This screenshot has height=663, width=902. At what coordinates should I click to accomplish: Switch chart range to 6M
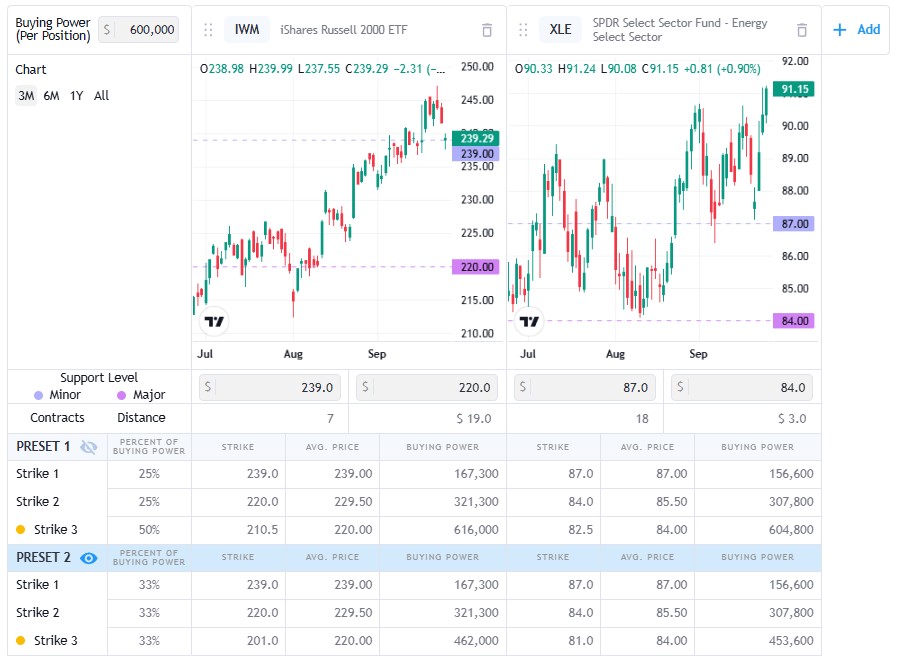[x=51, y=96]
